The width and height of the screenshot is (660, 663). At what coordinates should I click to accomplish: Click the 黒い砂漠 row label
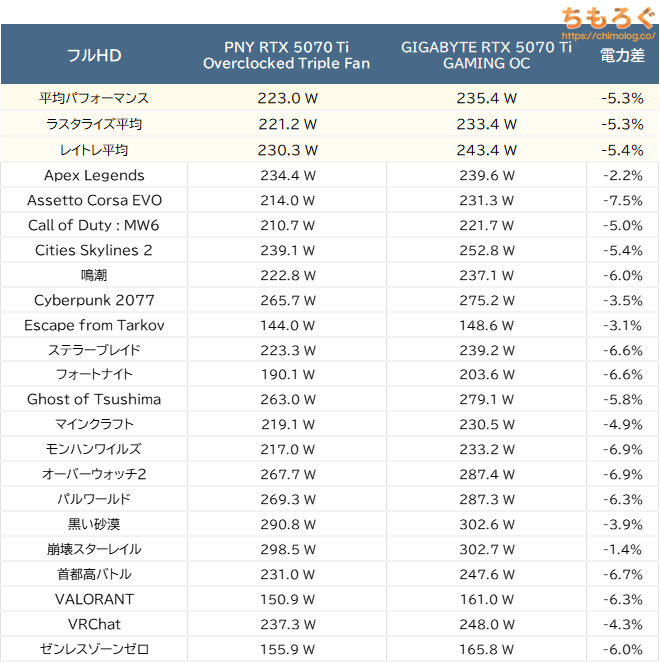(x=94, y=523)
